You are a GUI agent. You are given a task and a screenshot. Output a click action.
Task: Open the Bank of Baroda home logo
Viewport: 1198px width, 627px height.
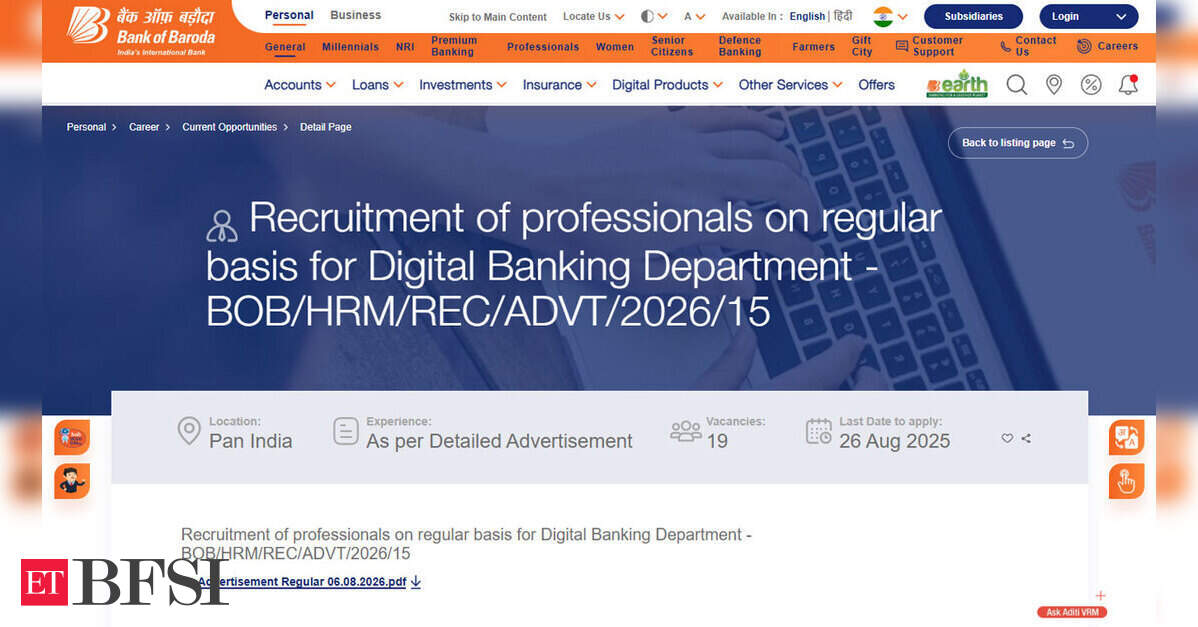(x=141, y=31)
